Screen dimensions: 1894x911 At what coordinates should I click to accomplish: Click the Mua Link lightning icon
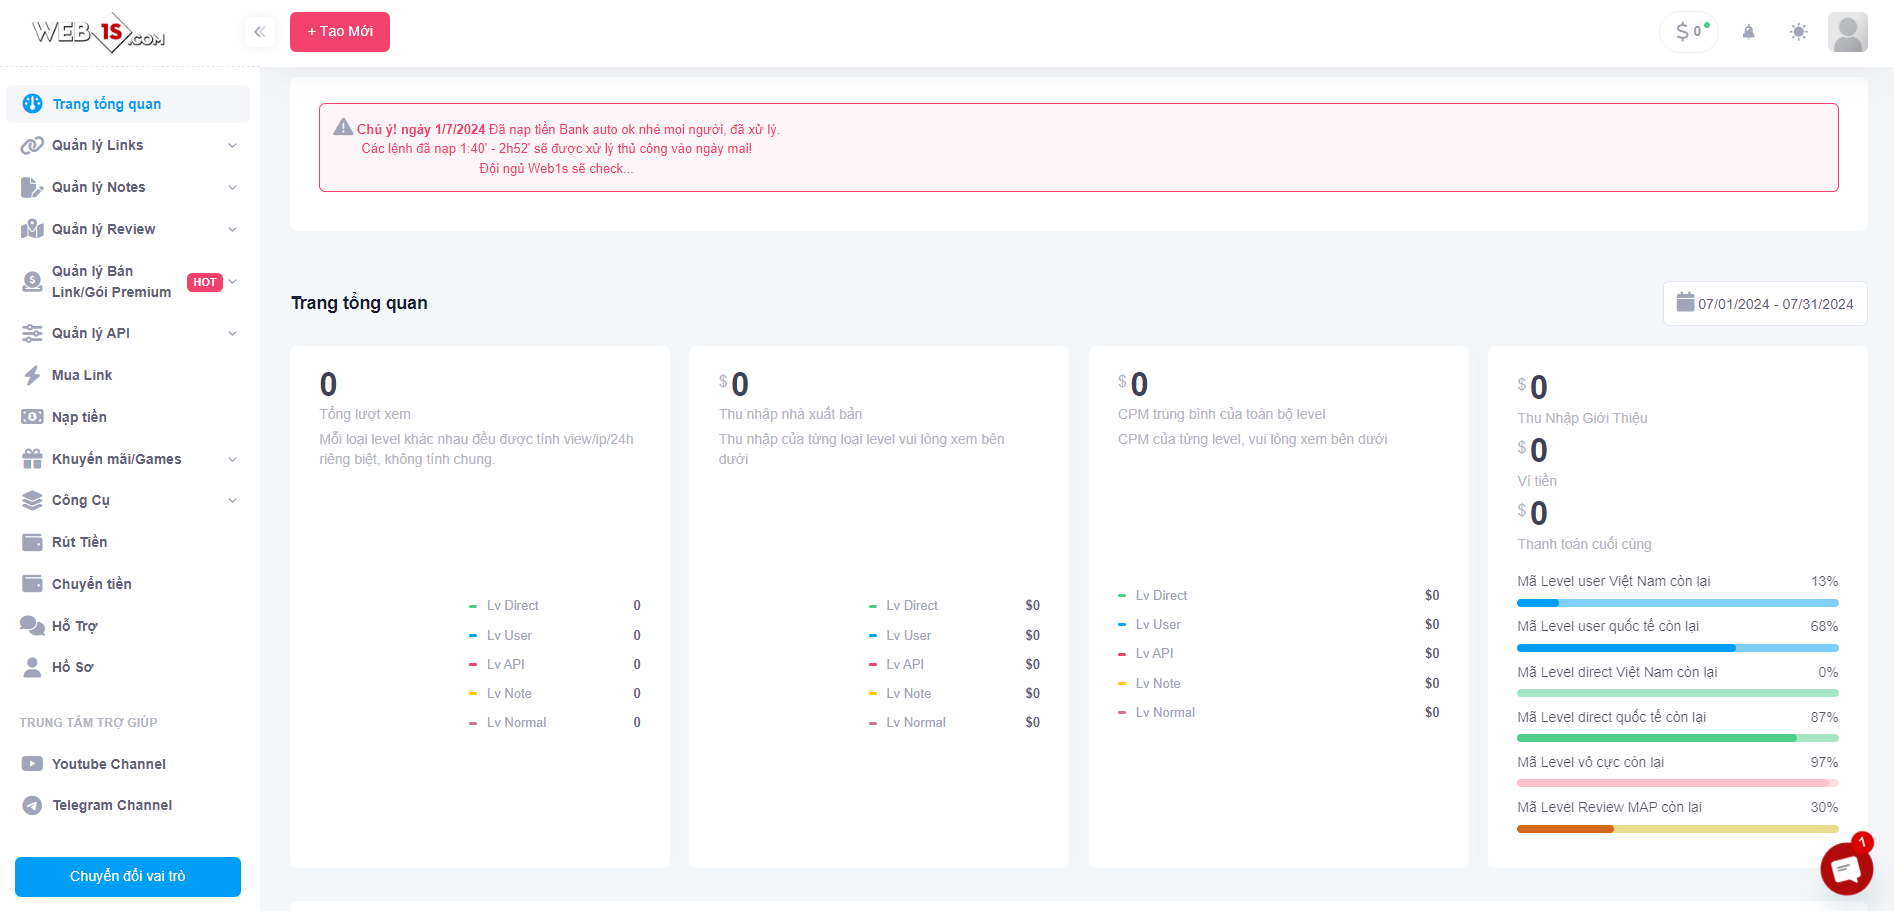point(32,375)
